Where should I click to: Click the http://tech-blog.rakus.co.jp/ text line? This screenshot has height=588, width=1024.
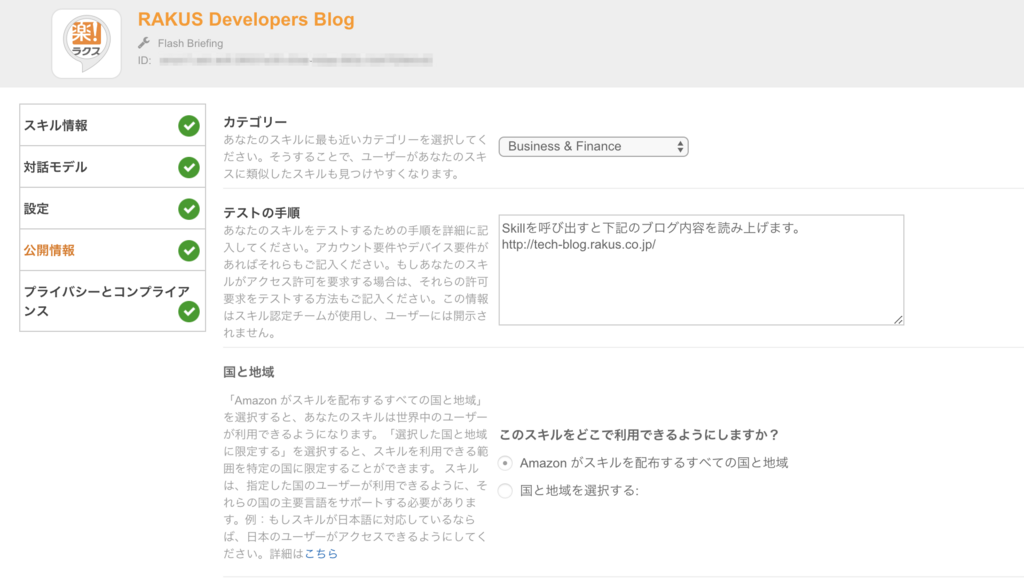[x=579, y=245]
